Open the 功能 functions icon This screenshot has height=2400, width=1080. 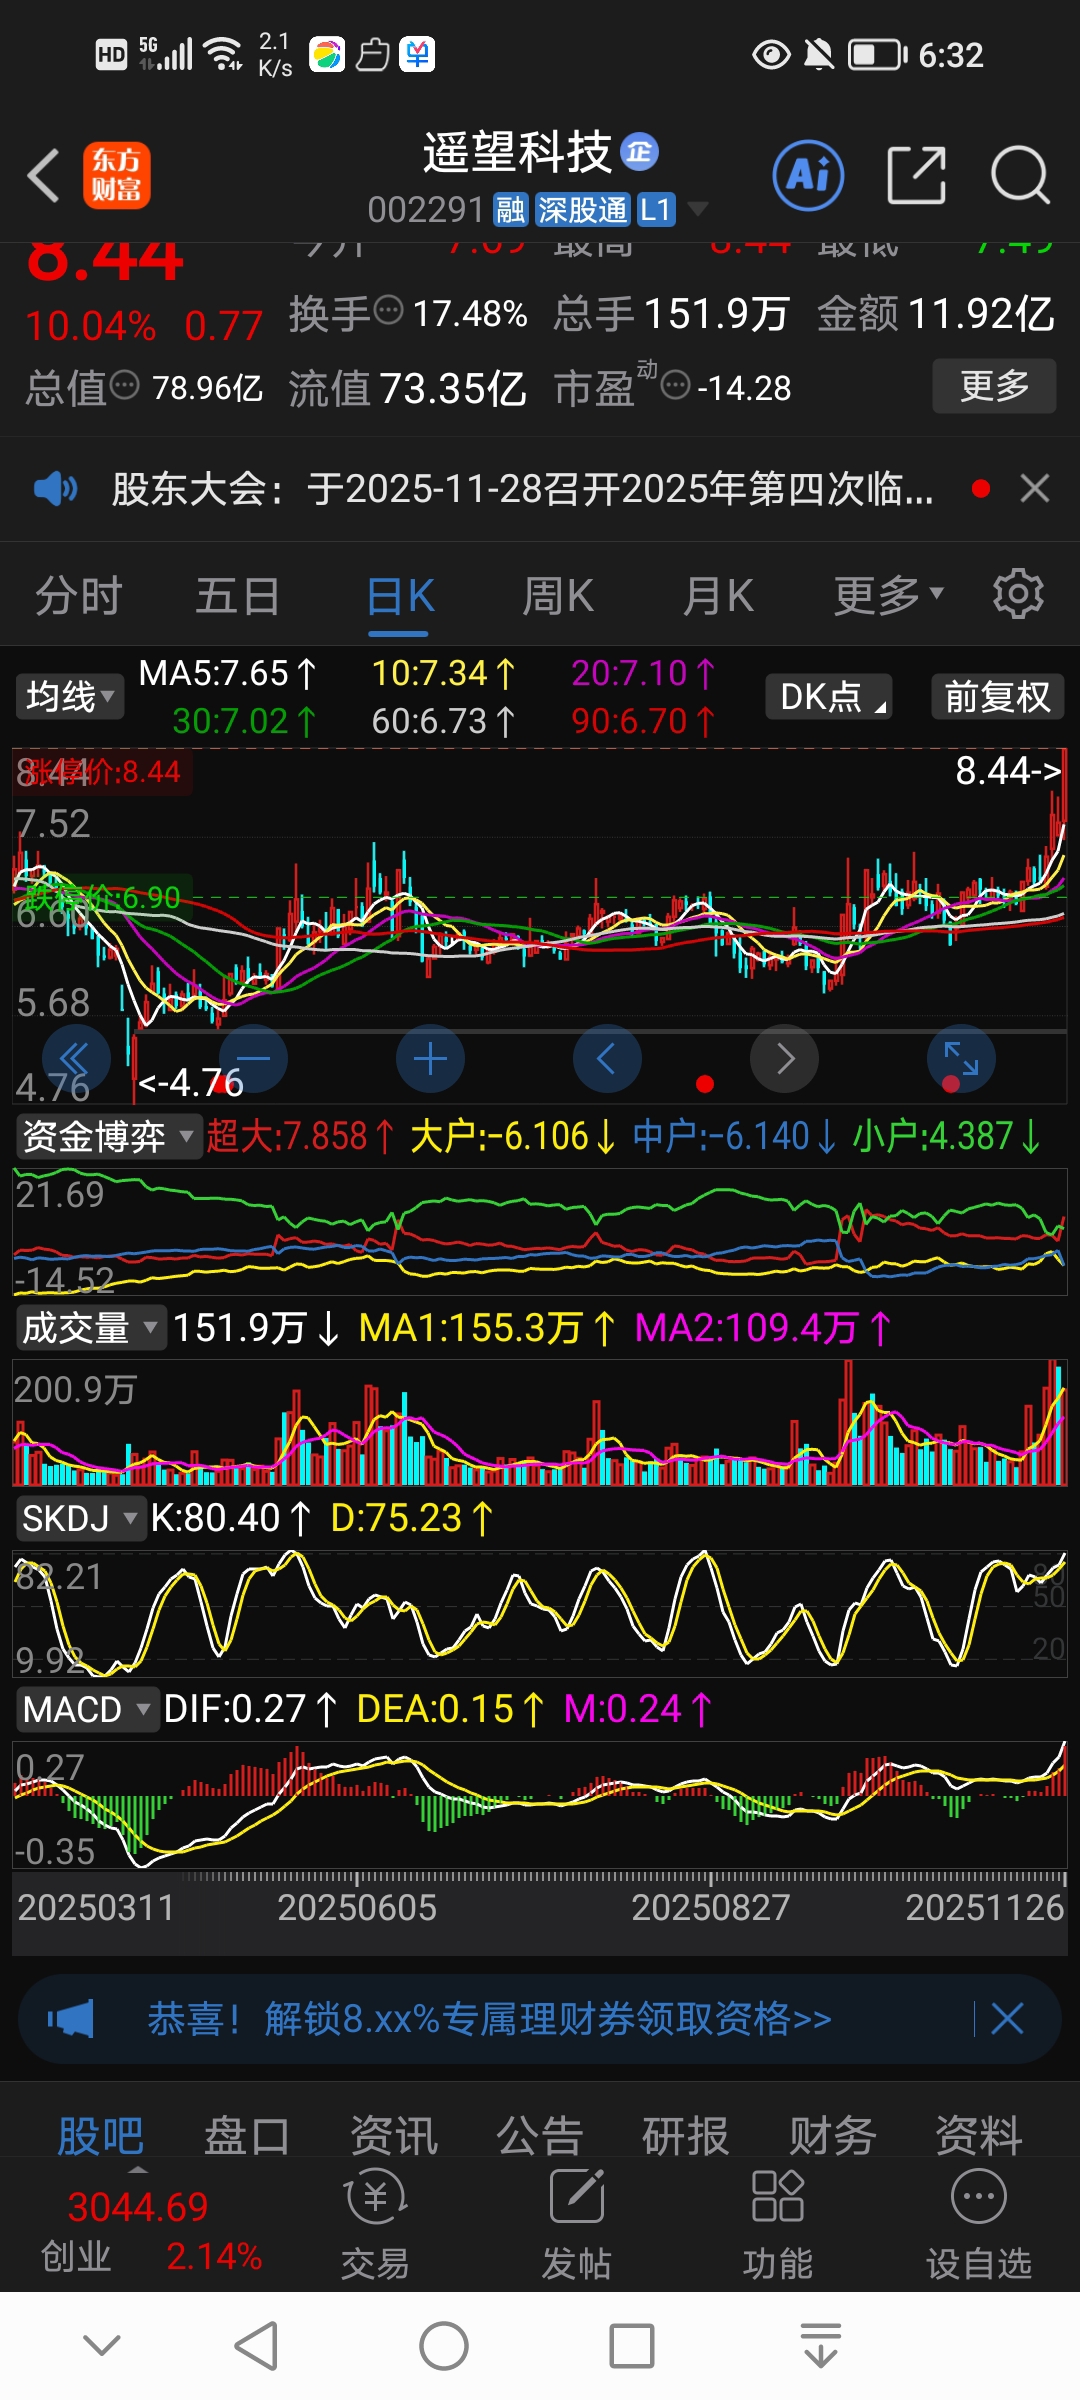[777, 2223]
